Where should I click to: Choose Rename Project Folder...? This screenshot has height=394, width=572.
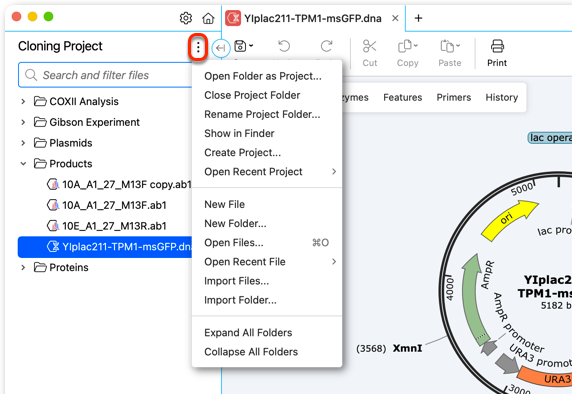[x=262, y=114]
